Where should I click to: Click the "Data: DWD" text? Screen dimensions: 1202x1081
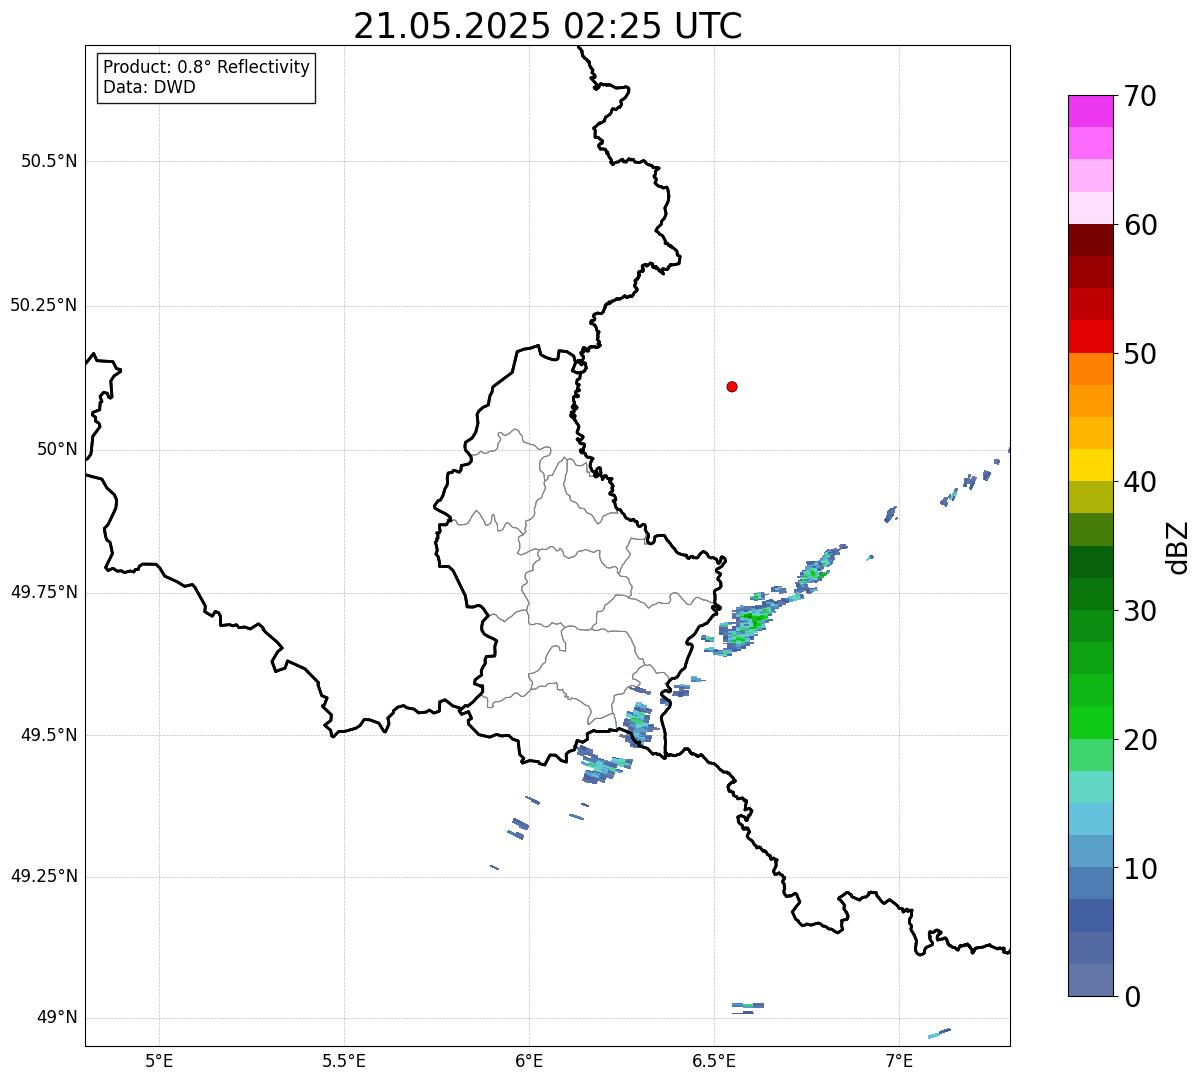pyautogui.click(x=150, y=87)
